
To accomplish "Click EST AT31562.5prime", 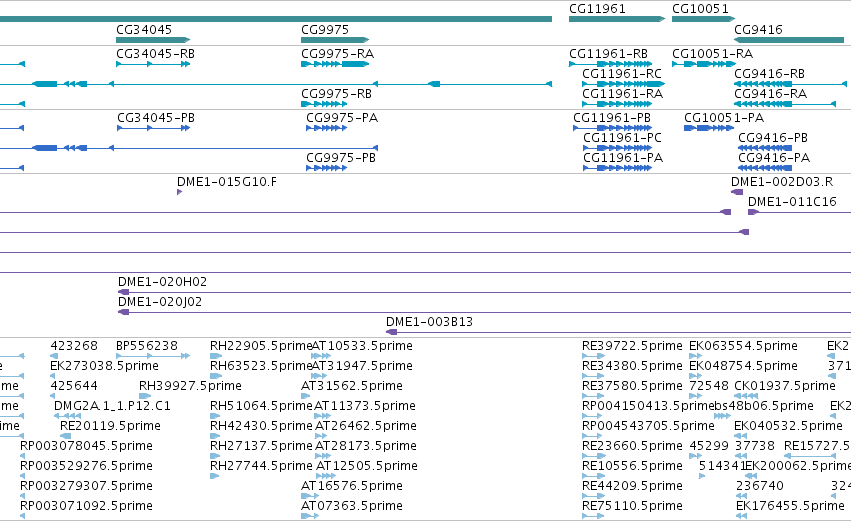I will click(352, 386).
